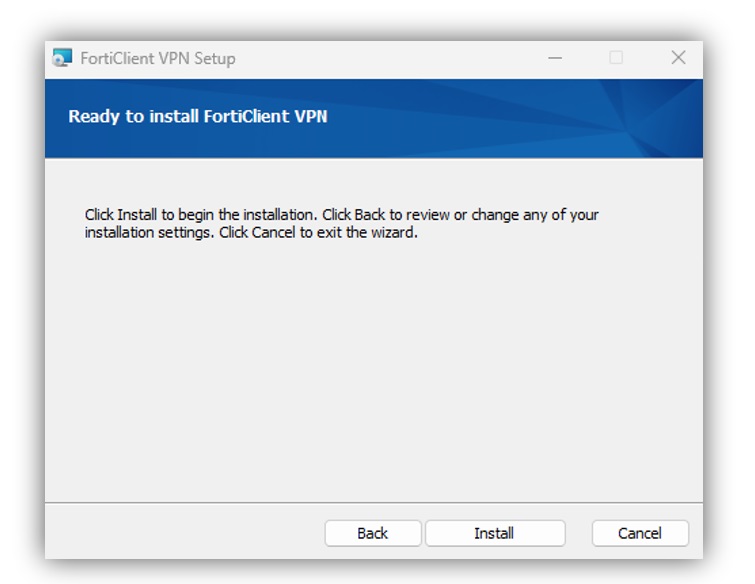Image resolution: width=755 pixels, height=584 pixels.
Task: Click the 'Click Install to begin the installation' sentence
Action: click(x=201, y=215)
